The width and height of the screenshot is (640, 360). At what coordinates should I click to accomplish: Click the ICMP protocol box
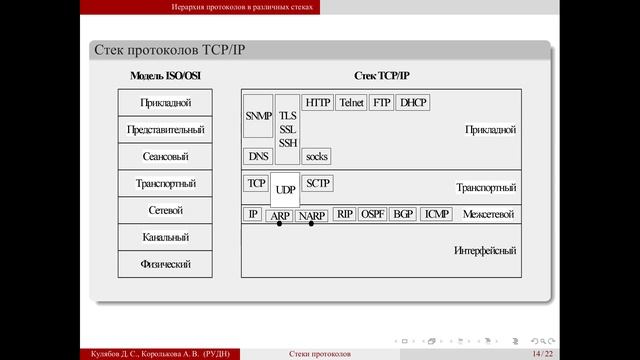click(x=436, y=214)
